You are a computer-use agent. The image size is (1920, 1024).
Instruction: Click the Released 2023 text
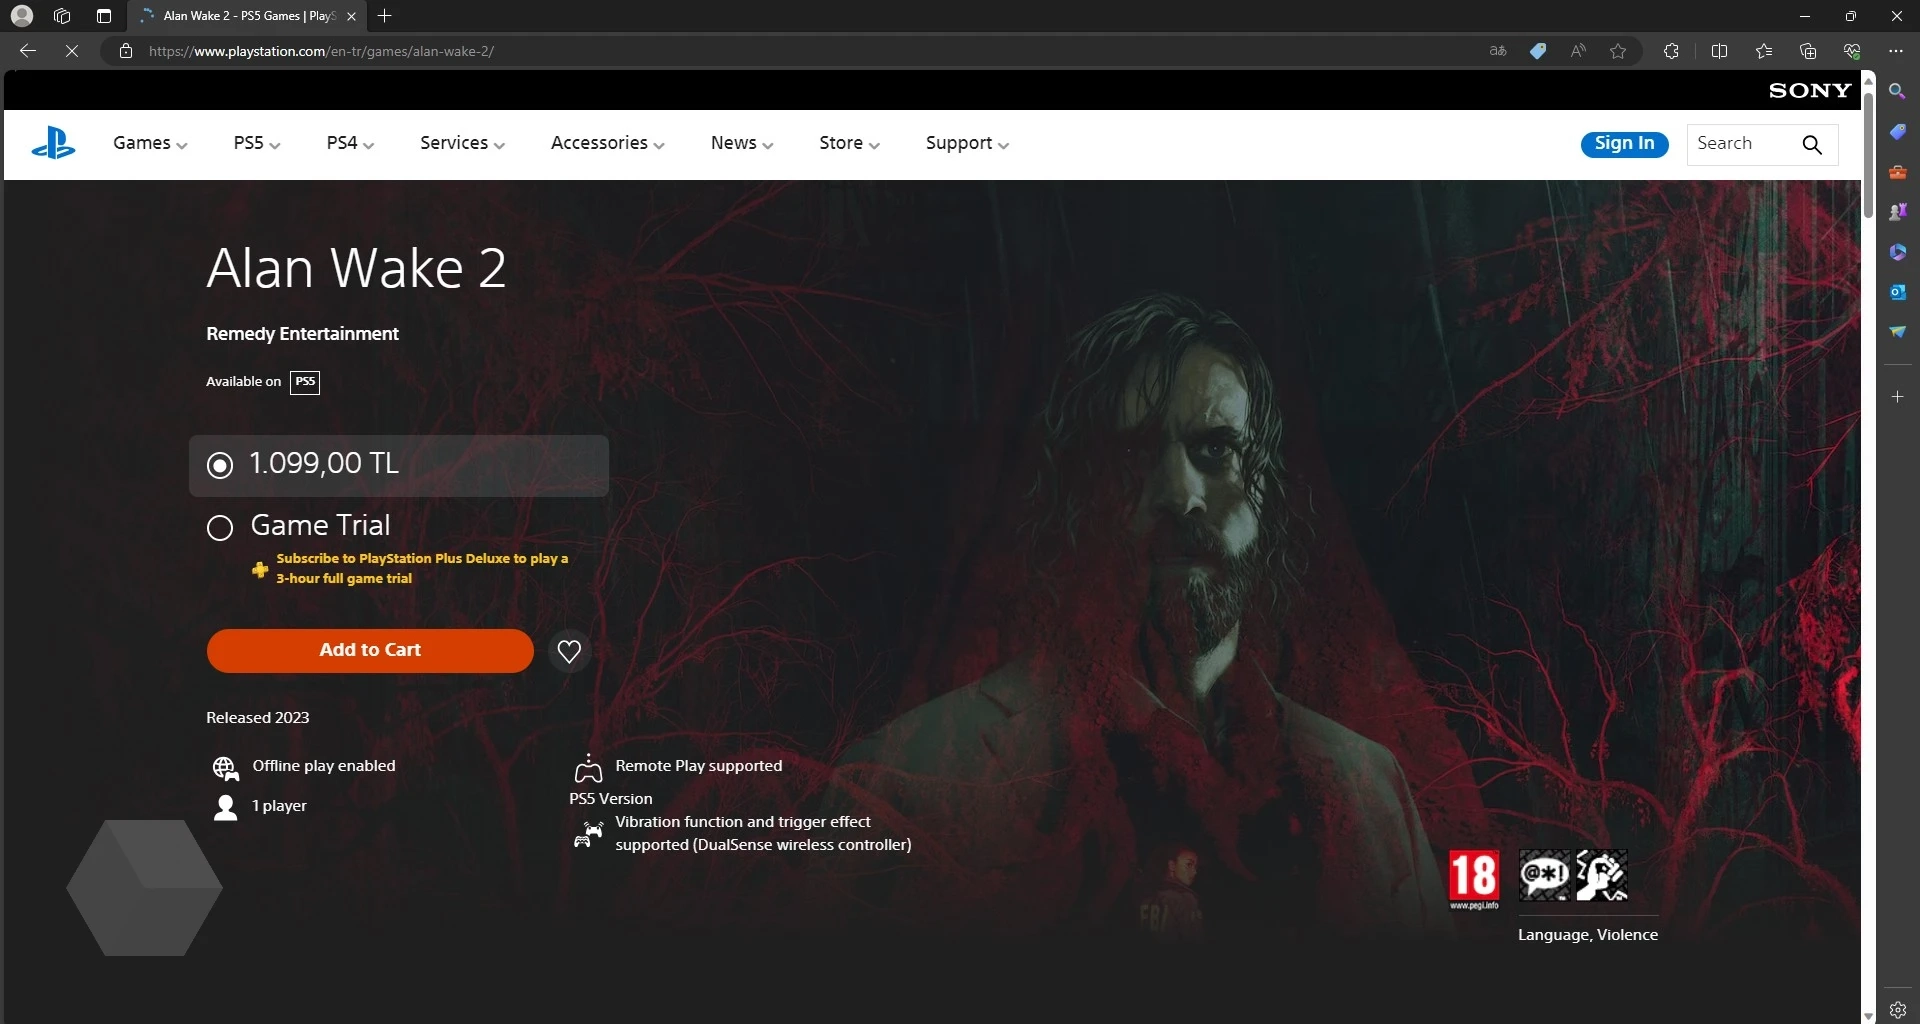258,718
